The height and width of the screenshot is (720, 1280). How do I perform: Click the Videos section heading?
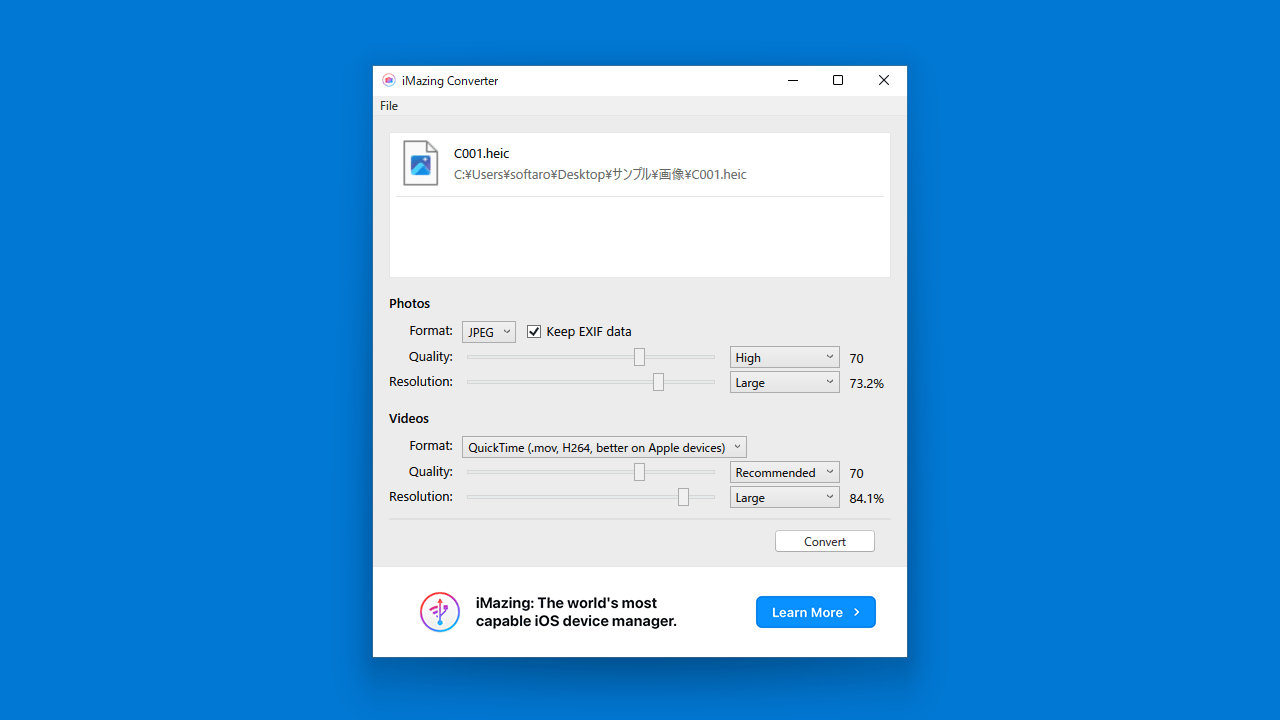coord(409,418)
